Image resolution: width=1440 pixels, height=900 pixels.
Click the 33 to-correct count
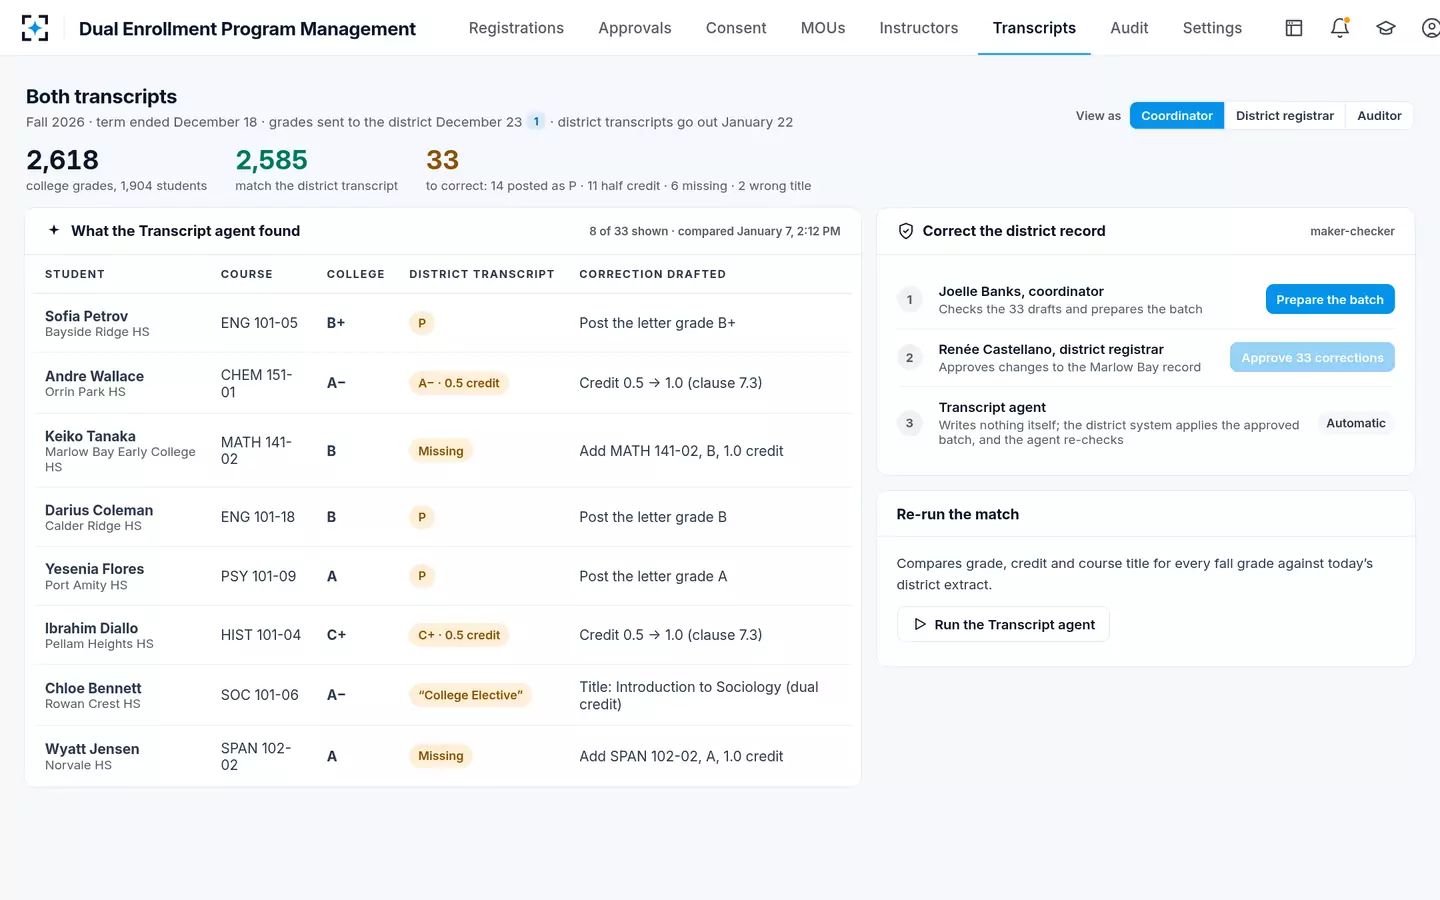(442, 160)
